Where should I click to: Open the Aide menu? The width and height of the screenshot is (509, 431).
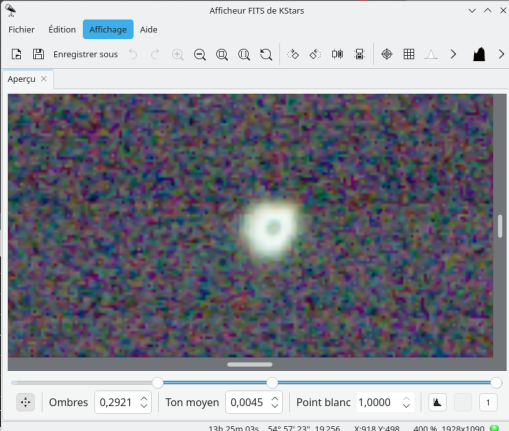(x=148, y=29)
